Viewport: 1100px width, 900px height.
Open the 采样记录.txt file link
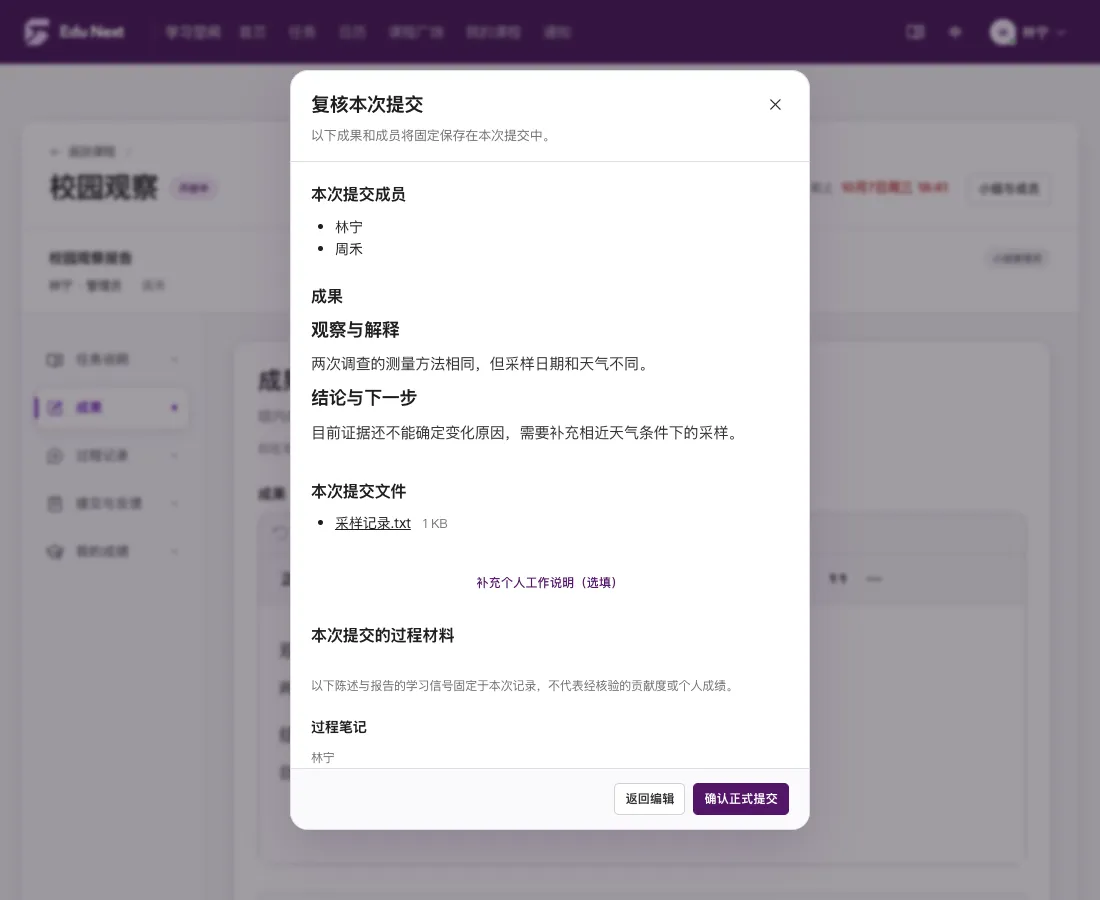[373, 523]
